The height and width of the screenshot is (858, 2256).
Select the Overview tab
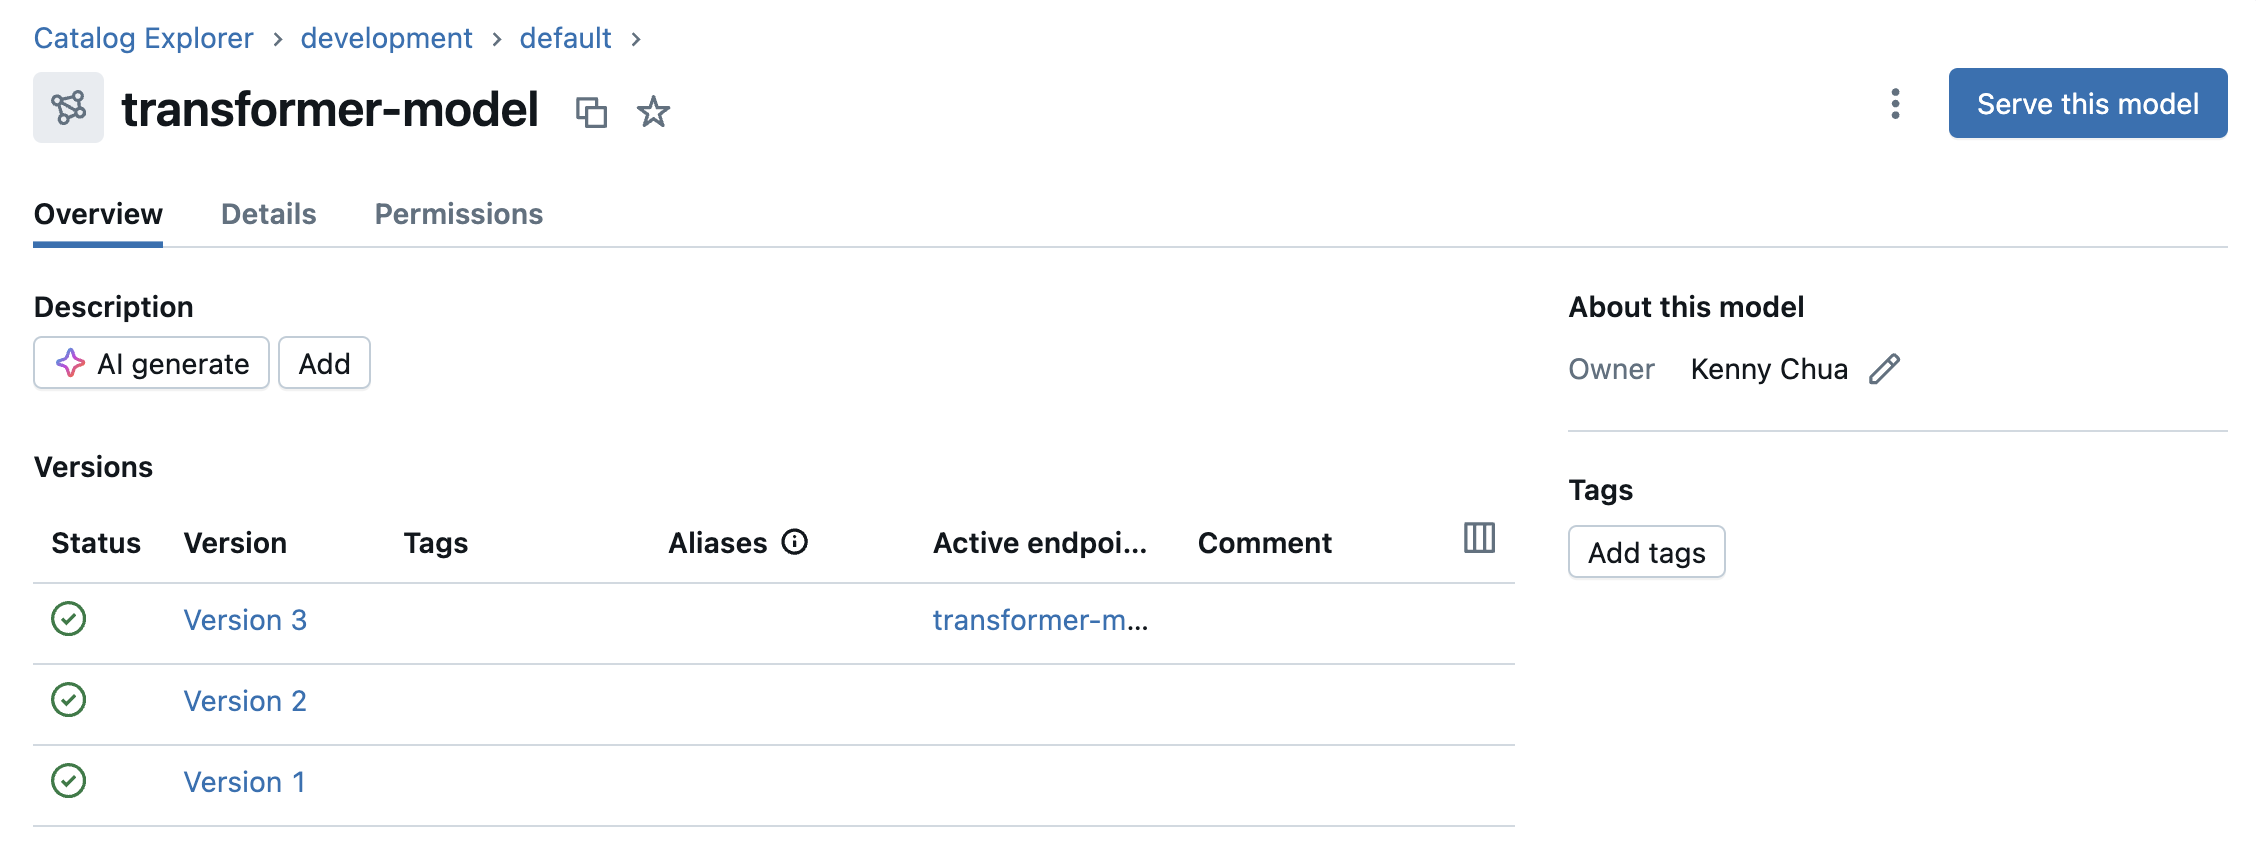[97, 213]
